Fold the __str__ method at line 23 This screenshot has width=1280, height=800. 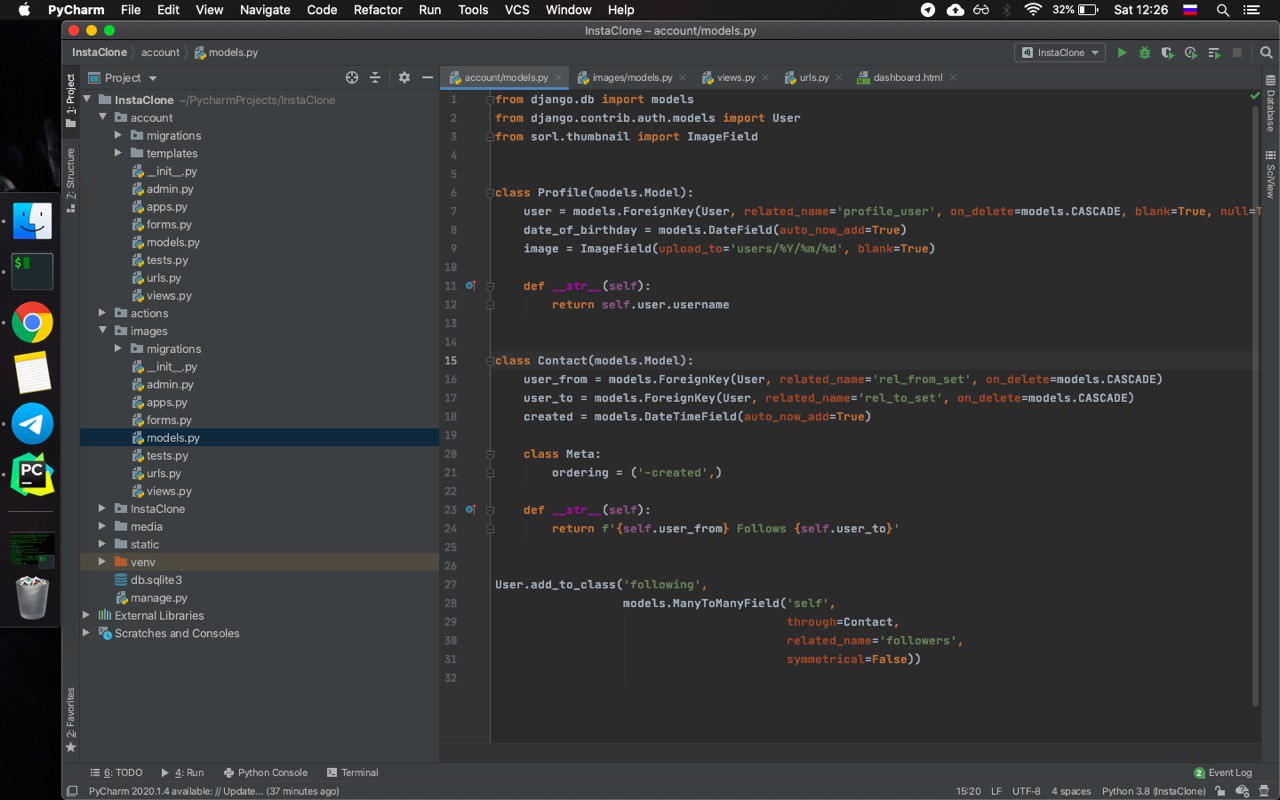click(490, 510)
